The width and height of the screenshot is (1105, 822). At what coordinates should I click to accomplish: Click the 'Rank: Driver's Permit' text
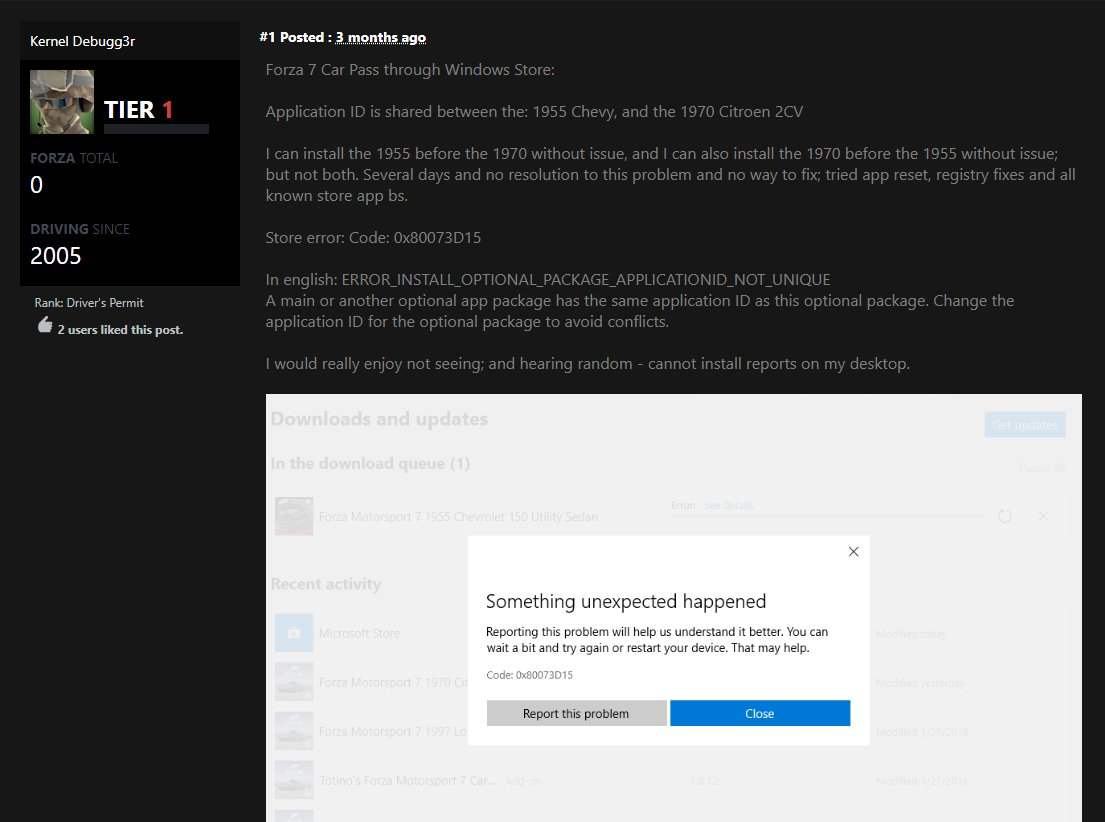click(89, 302)
